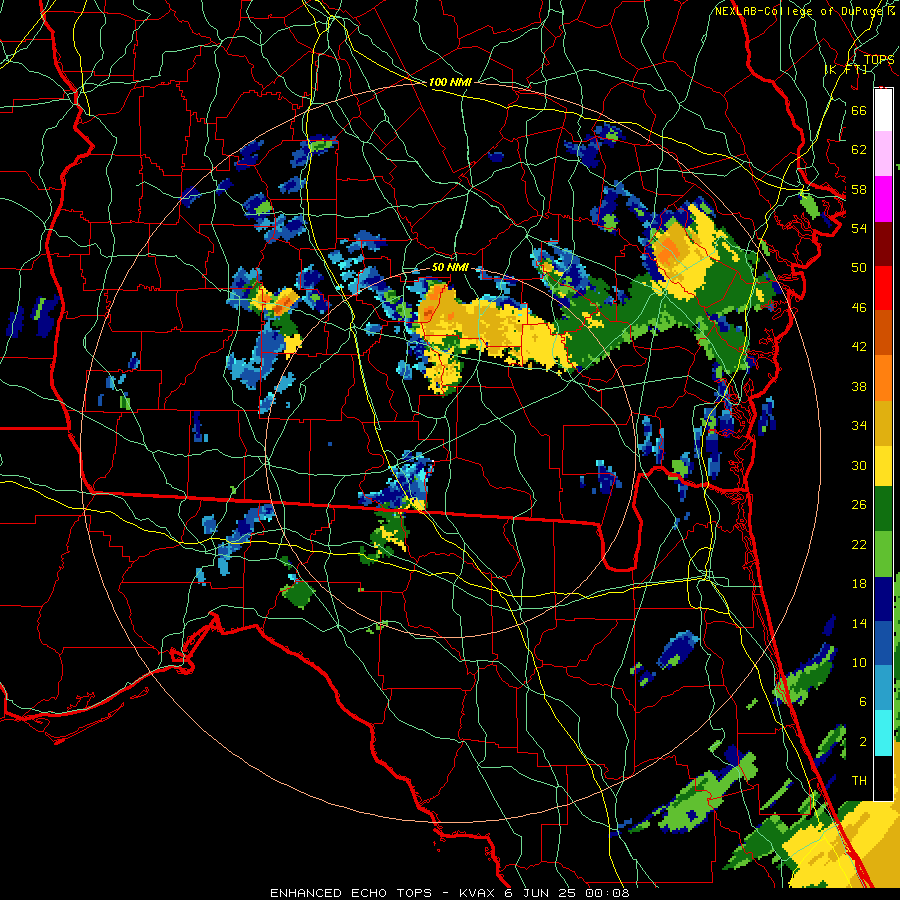
Task: Click the 58 legend value
Action: click(859, 189)
